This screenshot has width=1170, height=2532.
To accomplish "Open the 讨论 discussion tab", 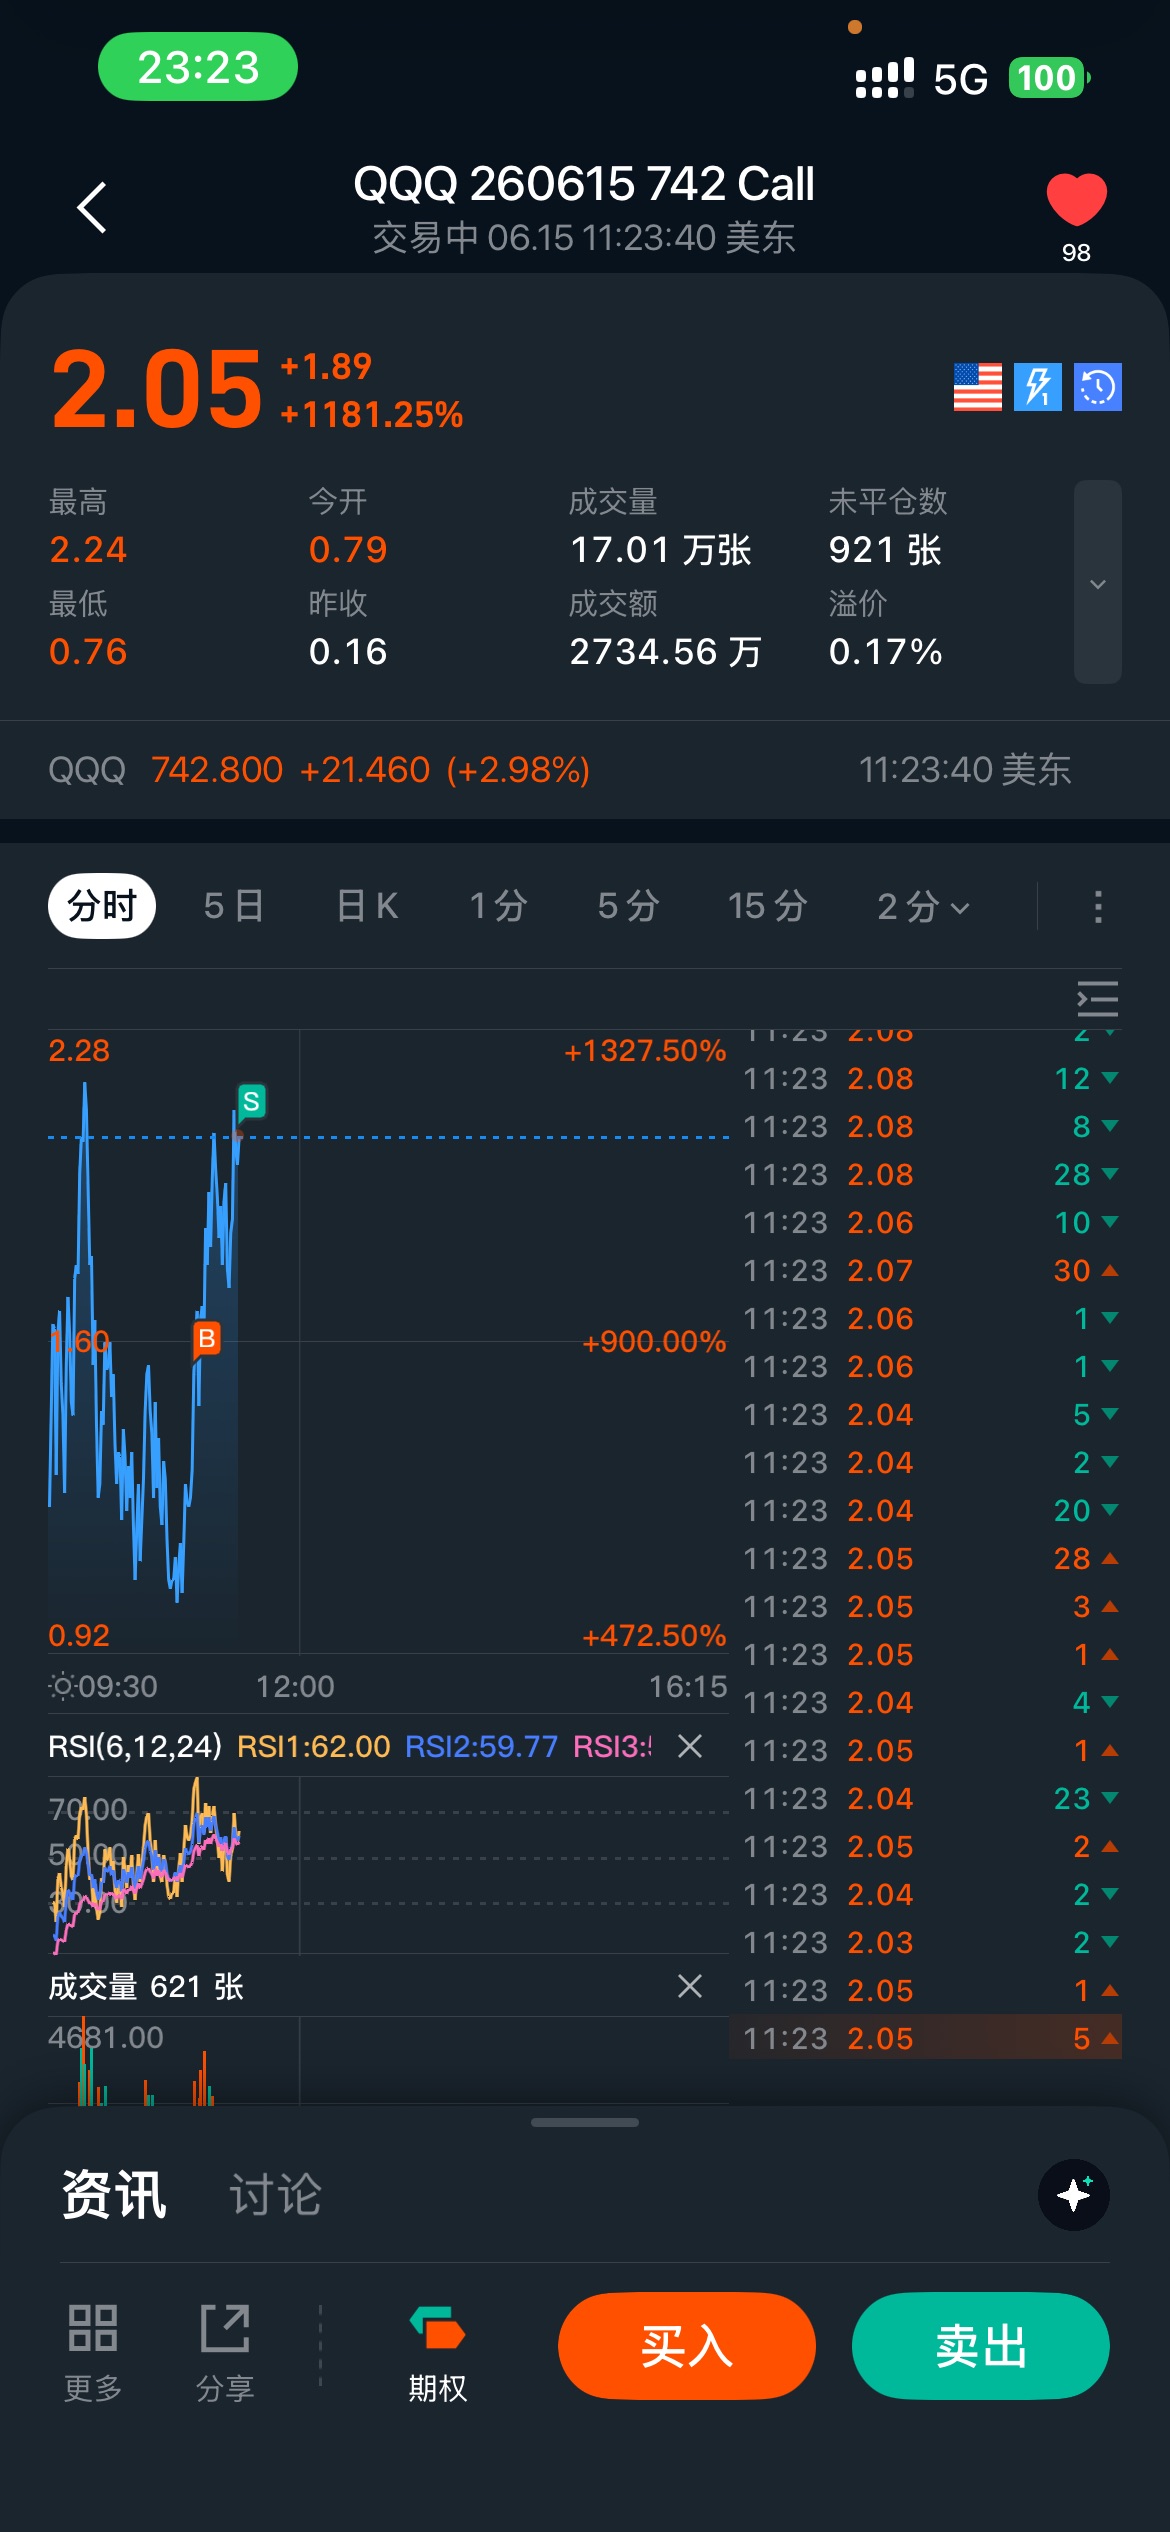I will pyautogui.click(x=276, y=2195).
